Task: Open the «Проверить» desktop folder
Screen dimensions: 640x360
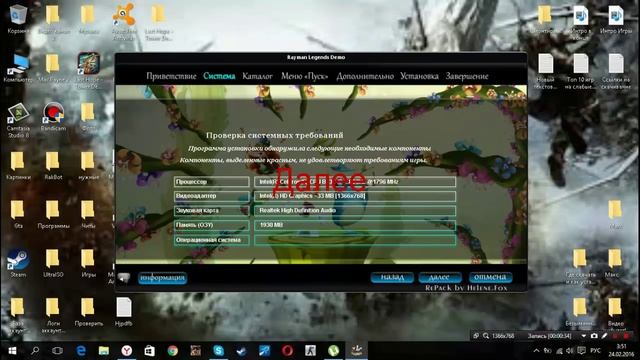Action: [x=88, y=312]
